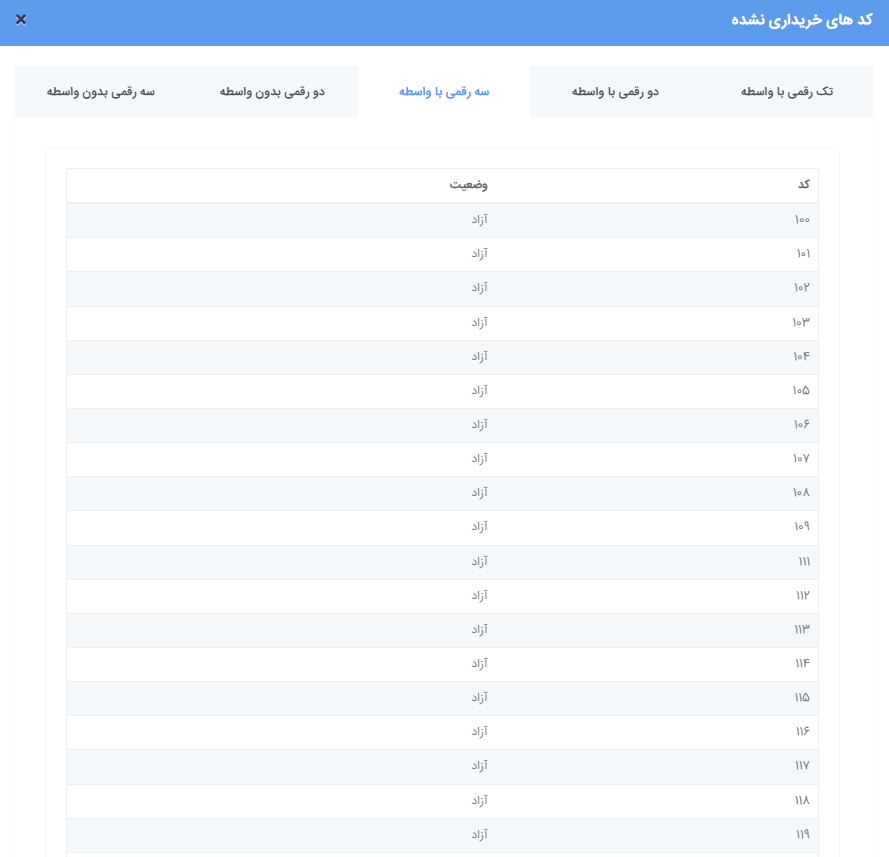
Task: Select code ۱۱۲ in the table
Action: pos(803,596)
